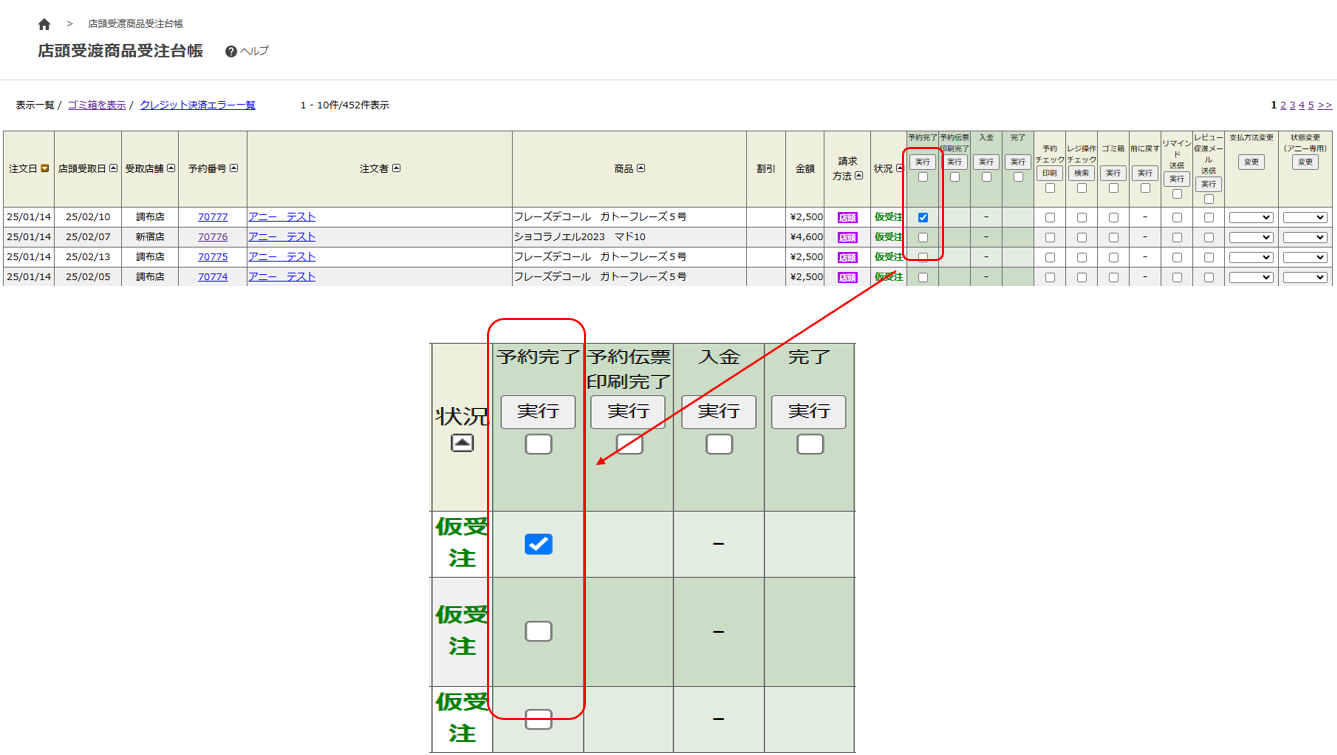The width and height of the screenshot is (1337, 755).
Task: Open 状態変更 dropdown for order 70777
Action: pos(1305,217)
